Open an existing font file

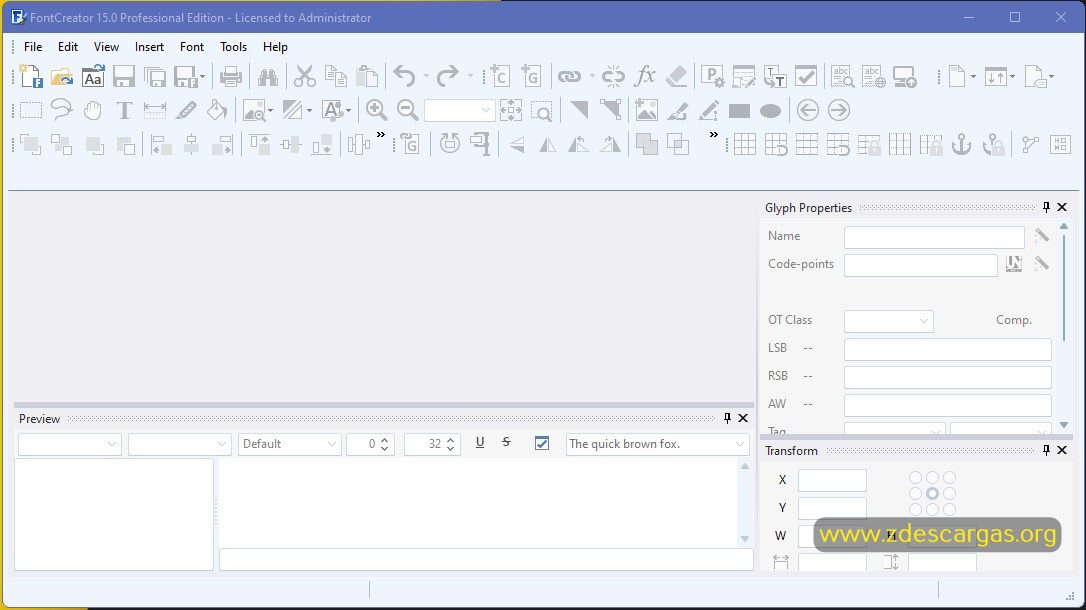click(x=62, y=76)
